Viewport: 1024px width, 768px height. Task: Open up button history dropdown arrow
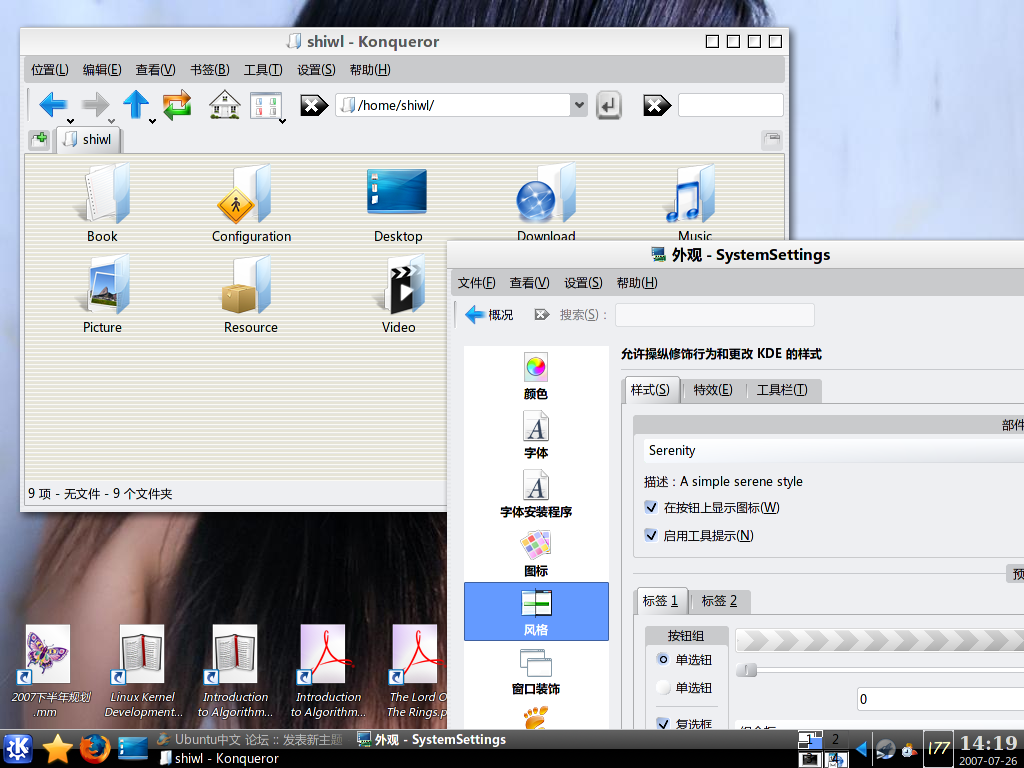152,121
